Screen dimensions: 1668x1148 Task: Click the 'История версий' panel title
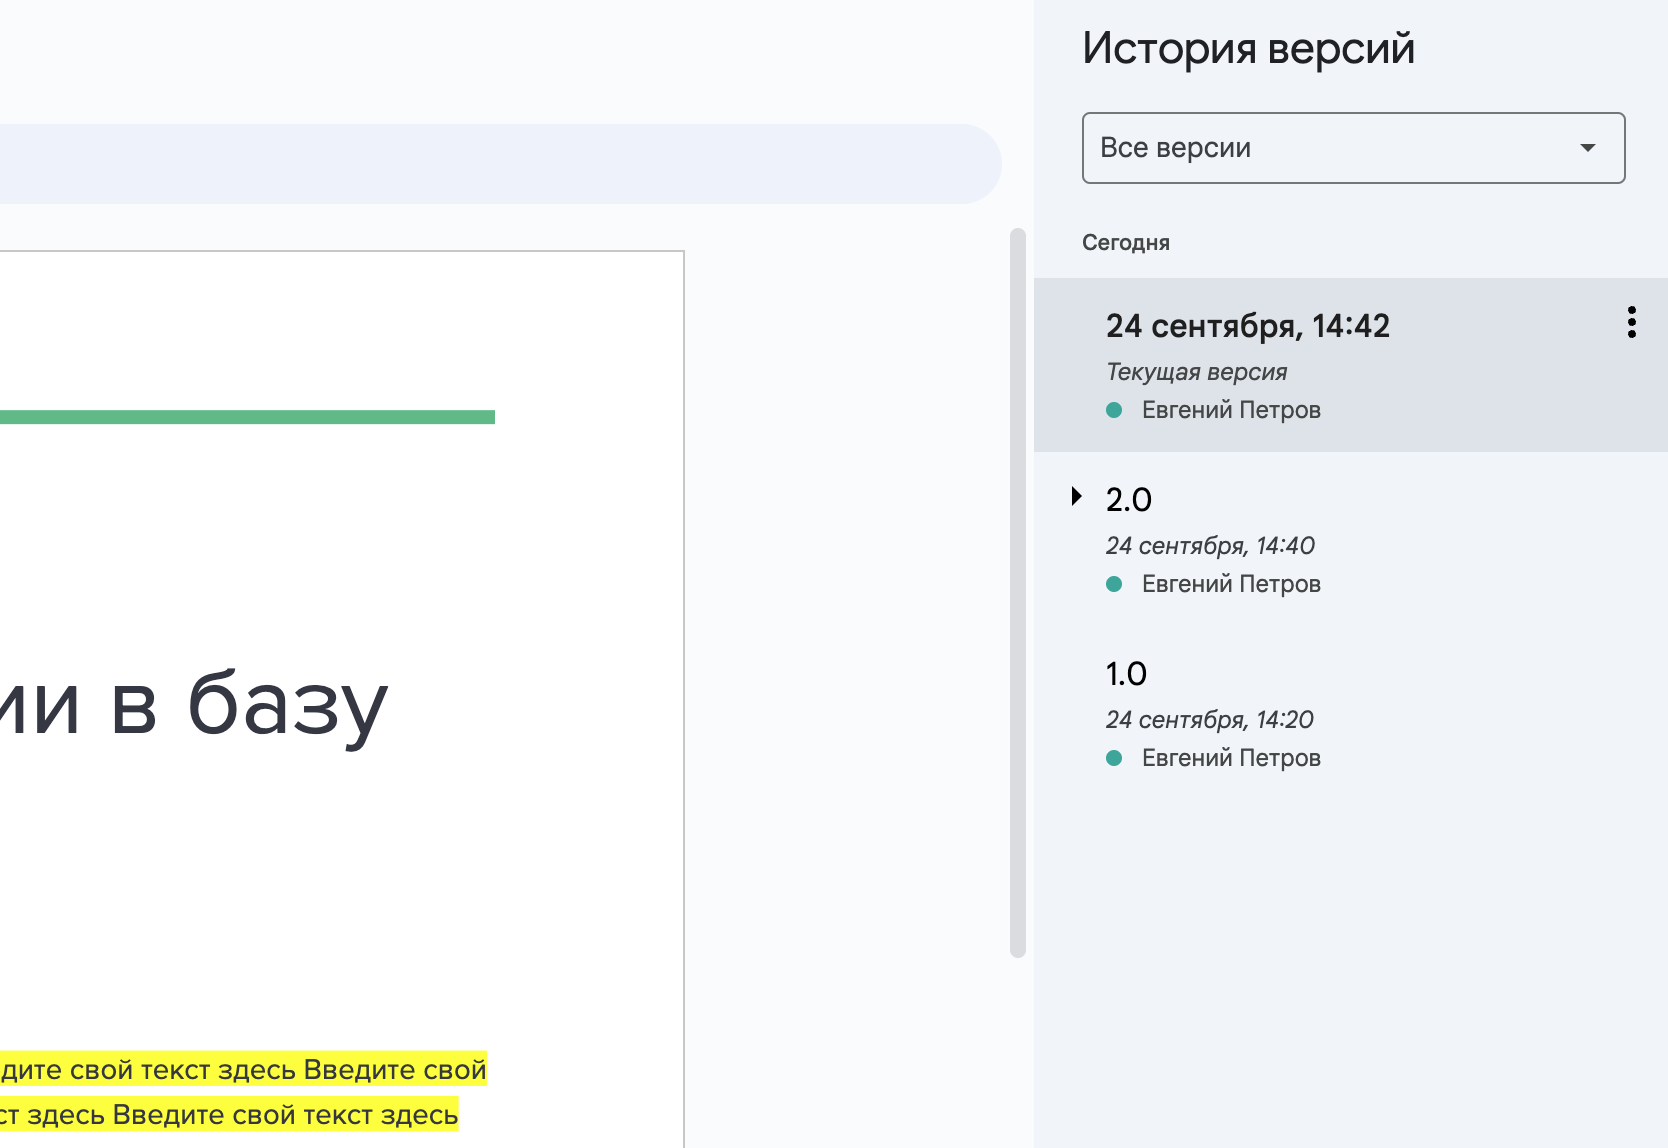(1248, 48)
